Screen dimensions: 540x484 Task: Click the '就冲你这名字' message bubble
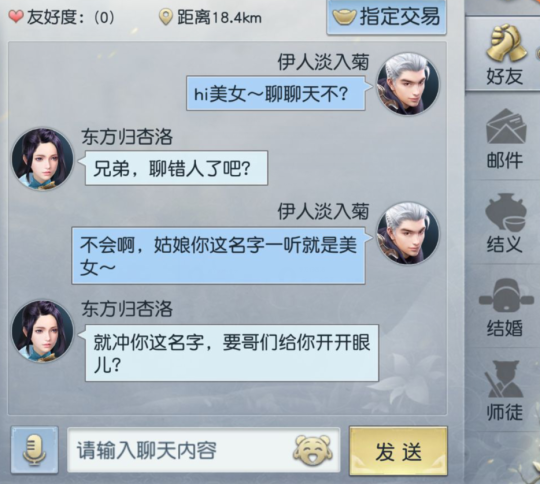pos(232,353)
